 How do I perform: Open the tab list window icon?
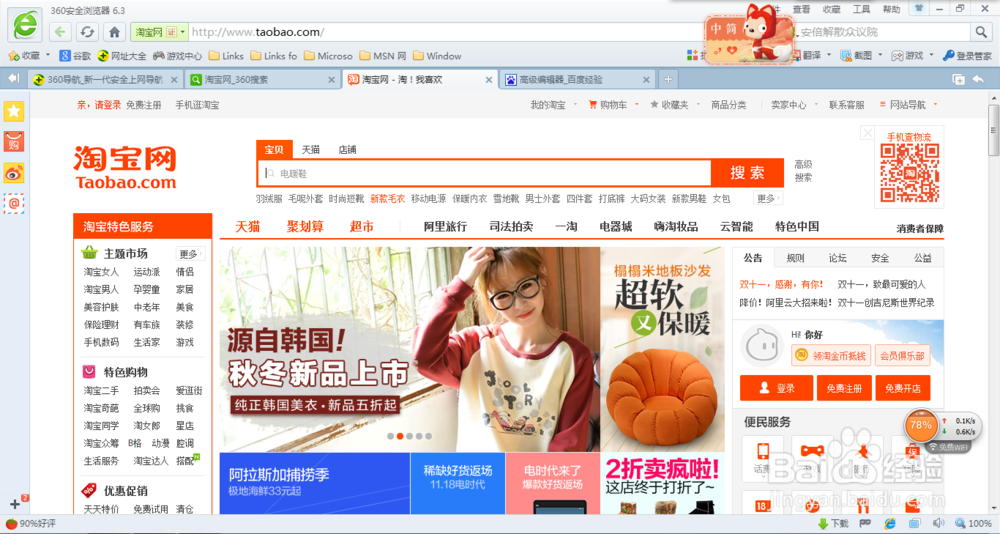tap(958, 79)
